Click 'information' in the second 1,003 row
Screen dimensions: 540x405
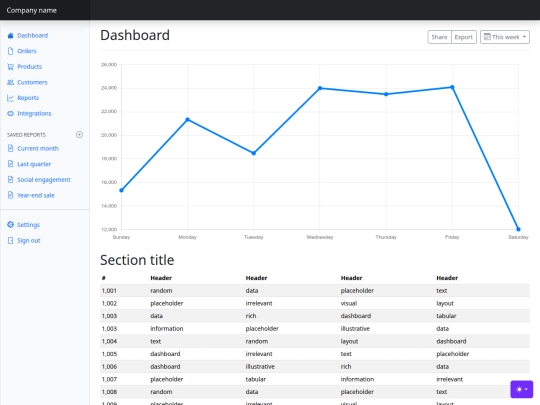[x=167, y=329]
